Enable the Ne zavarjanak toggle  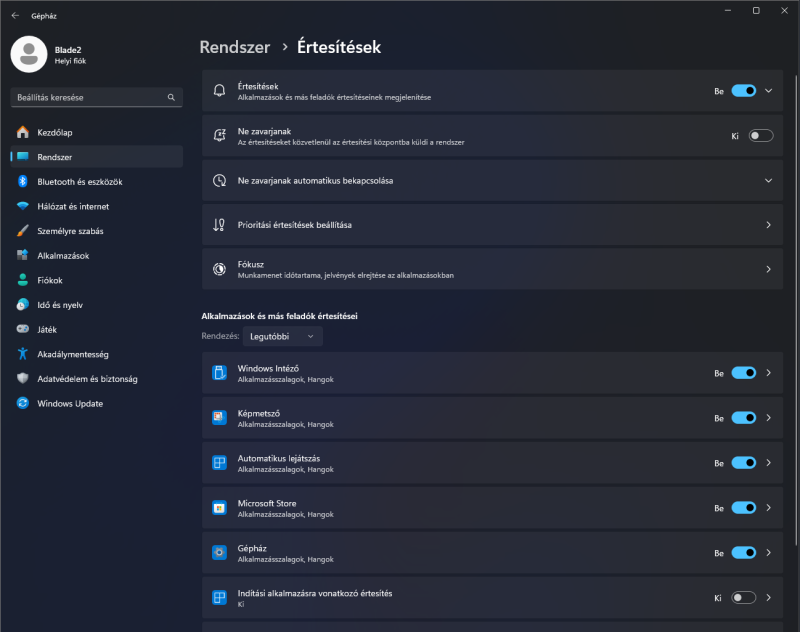761,136
